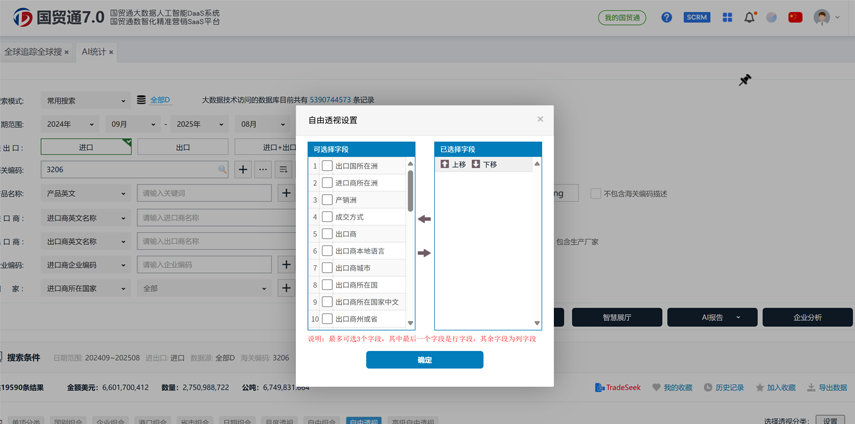Click the China flag language icon
Viewport: 855px width, 424px height.
click(x=795, y=17)
